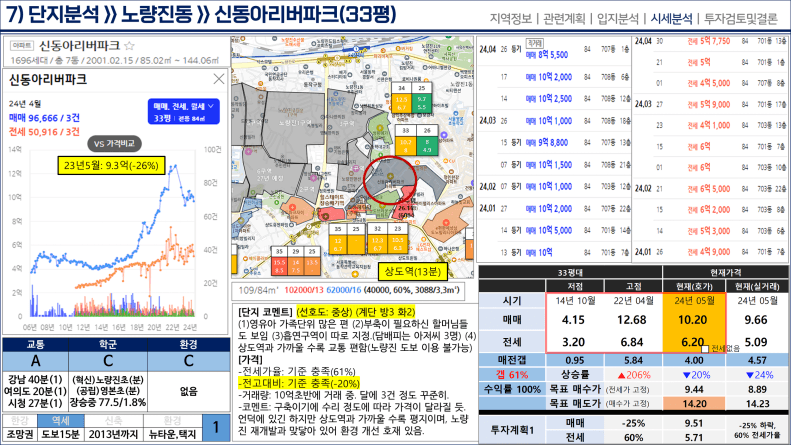This screenshot has width=791, height=445.
Task: Click the 전세 5억 9,000 transaction row
Action: (x=710, y=104)
